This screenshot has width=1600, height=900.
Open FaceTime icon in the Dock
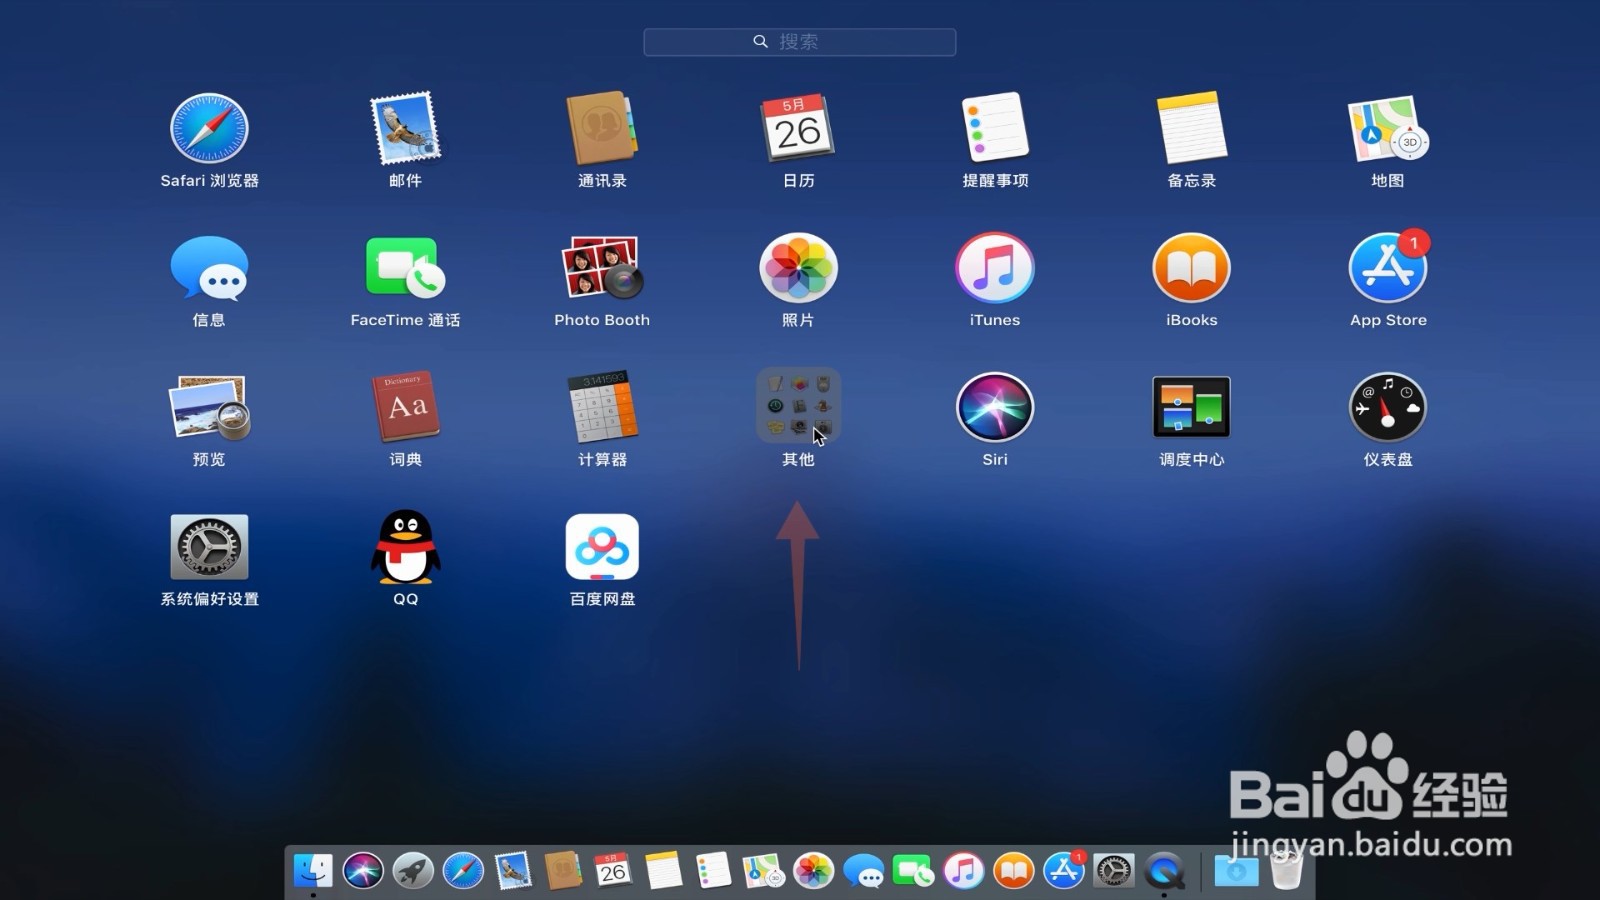[913, 870]
